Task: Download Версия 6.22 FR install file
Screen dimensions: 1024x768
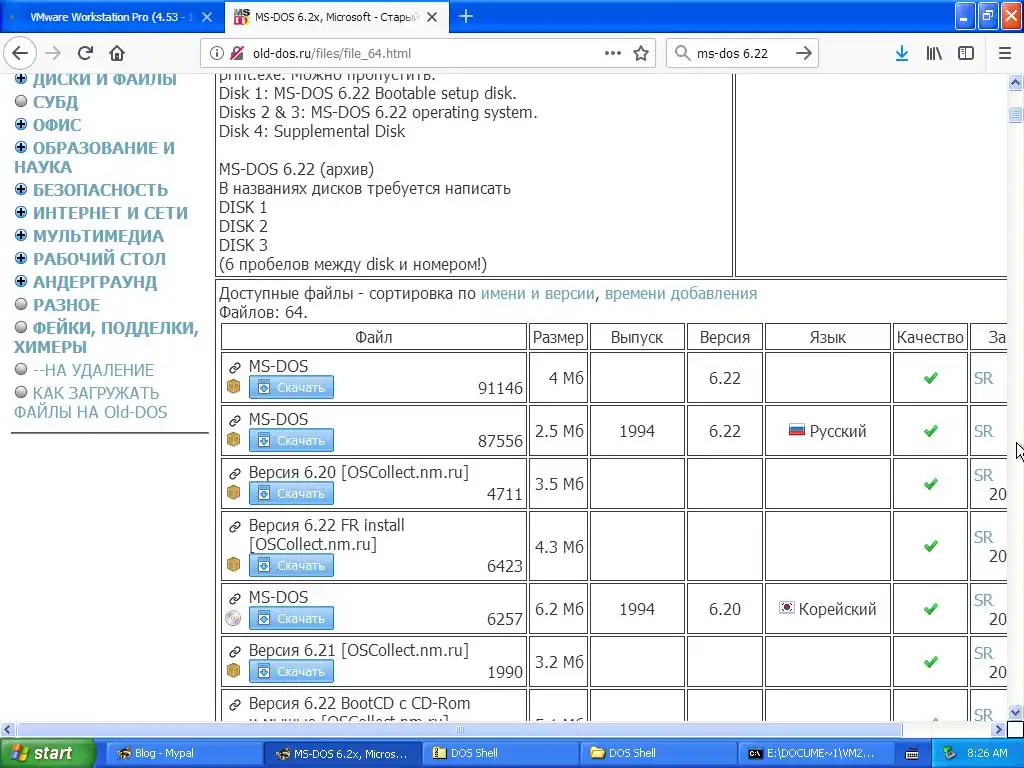Action: (x=291, y=565)
